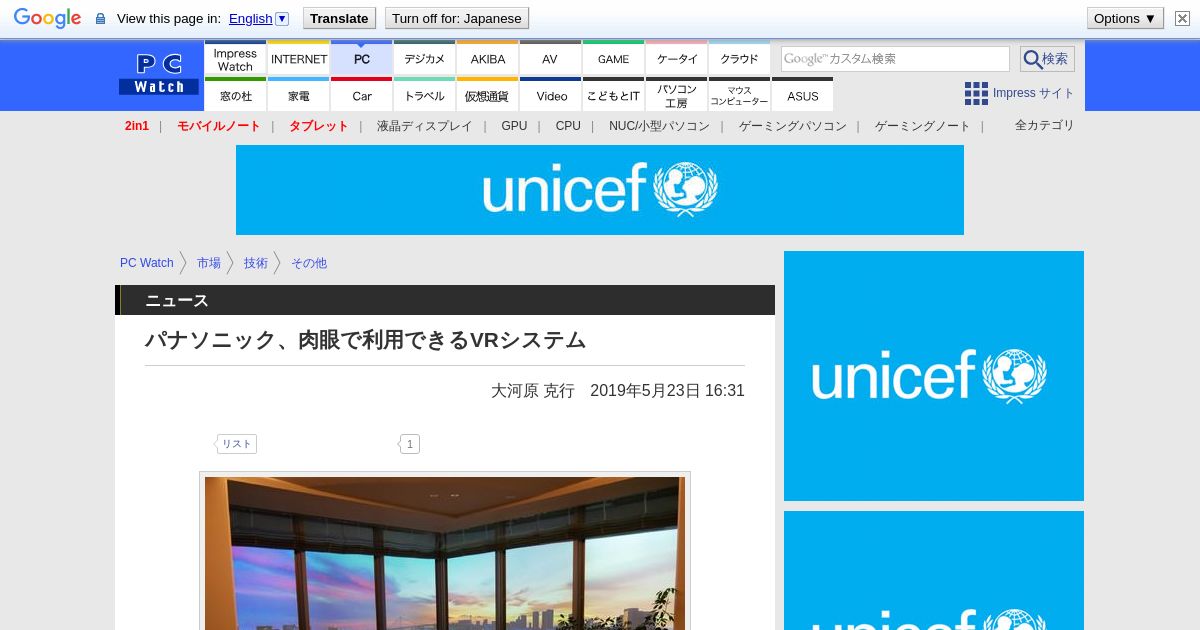Open the デジカメ tab
1200x630 pixels.
tap(425, 58)
